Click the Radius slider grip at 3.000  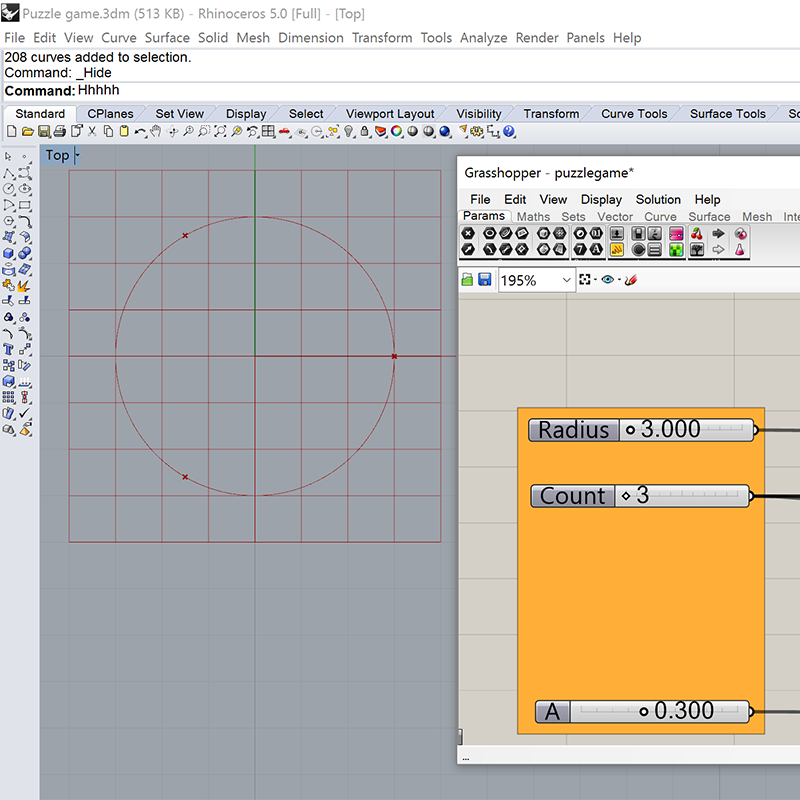tap(630, 430)
